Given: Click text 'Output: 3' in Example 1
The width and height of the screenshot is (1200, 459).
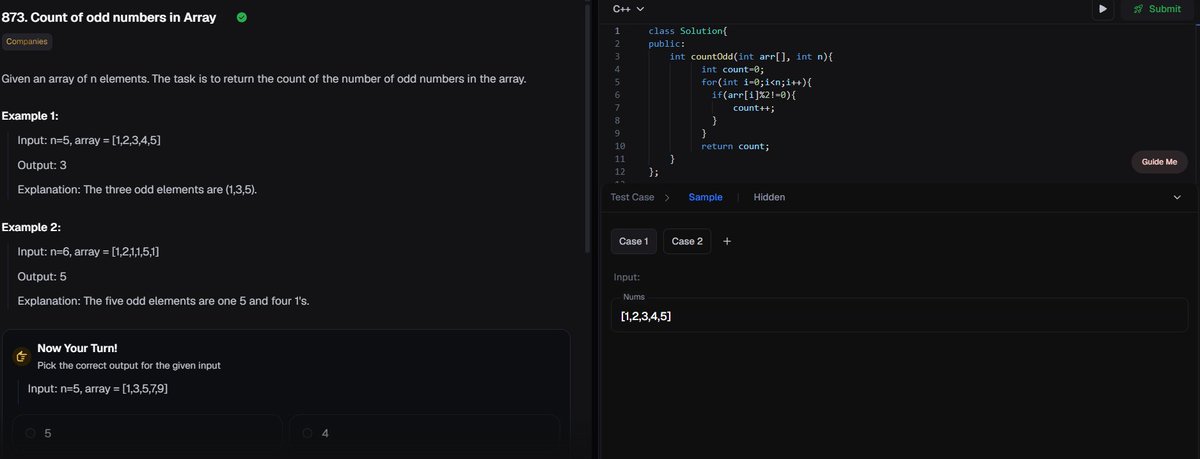Looking at the screenshot, I should 42,164.
